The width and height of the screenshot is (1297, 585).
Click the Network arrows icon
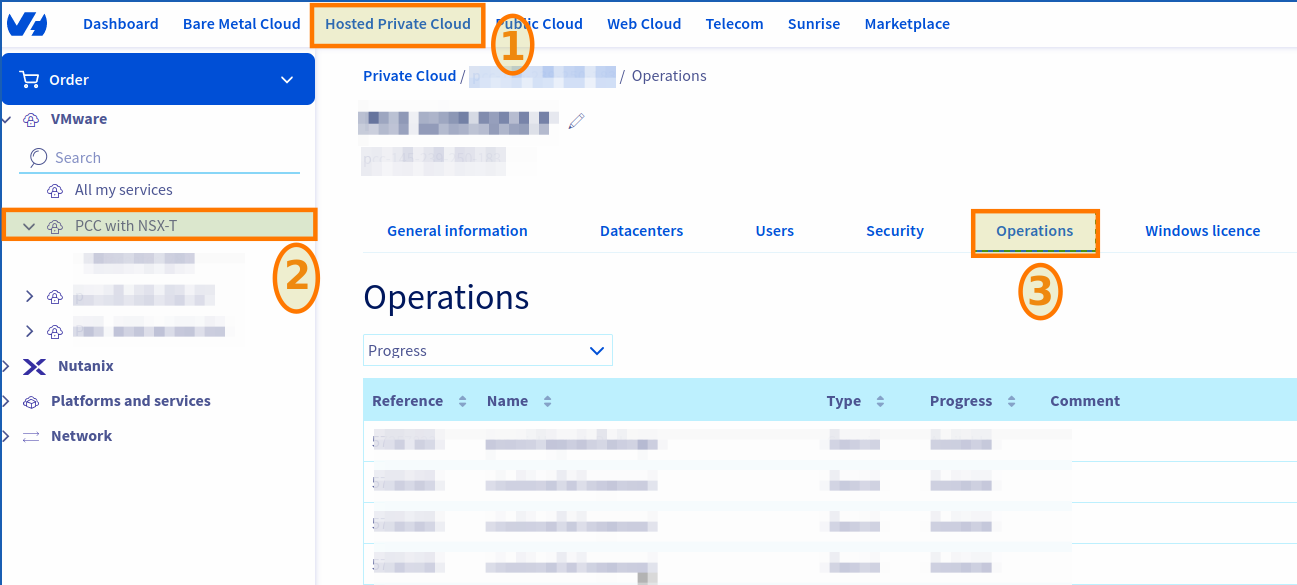click(x=31, y=437)
